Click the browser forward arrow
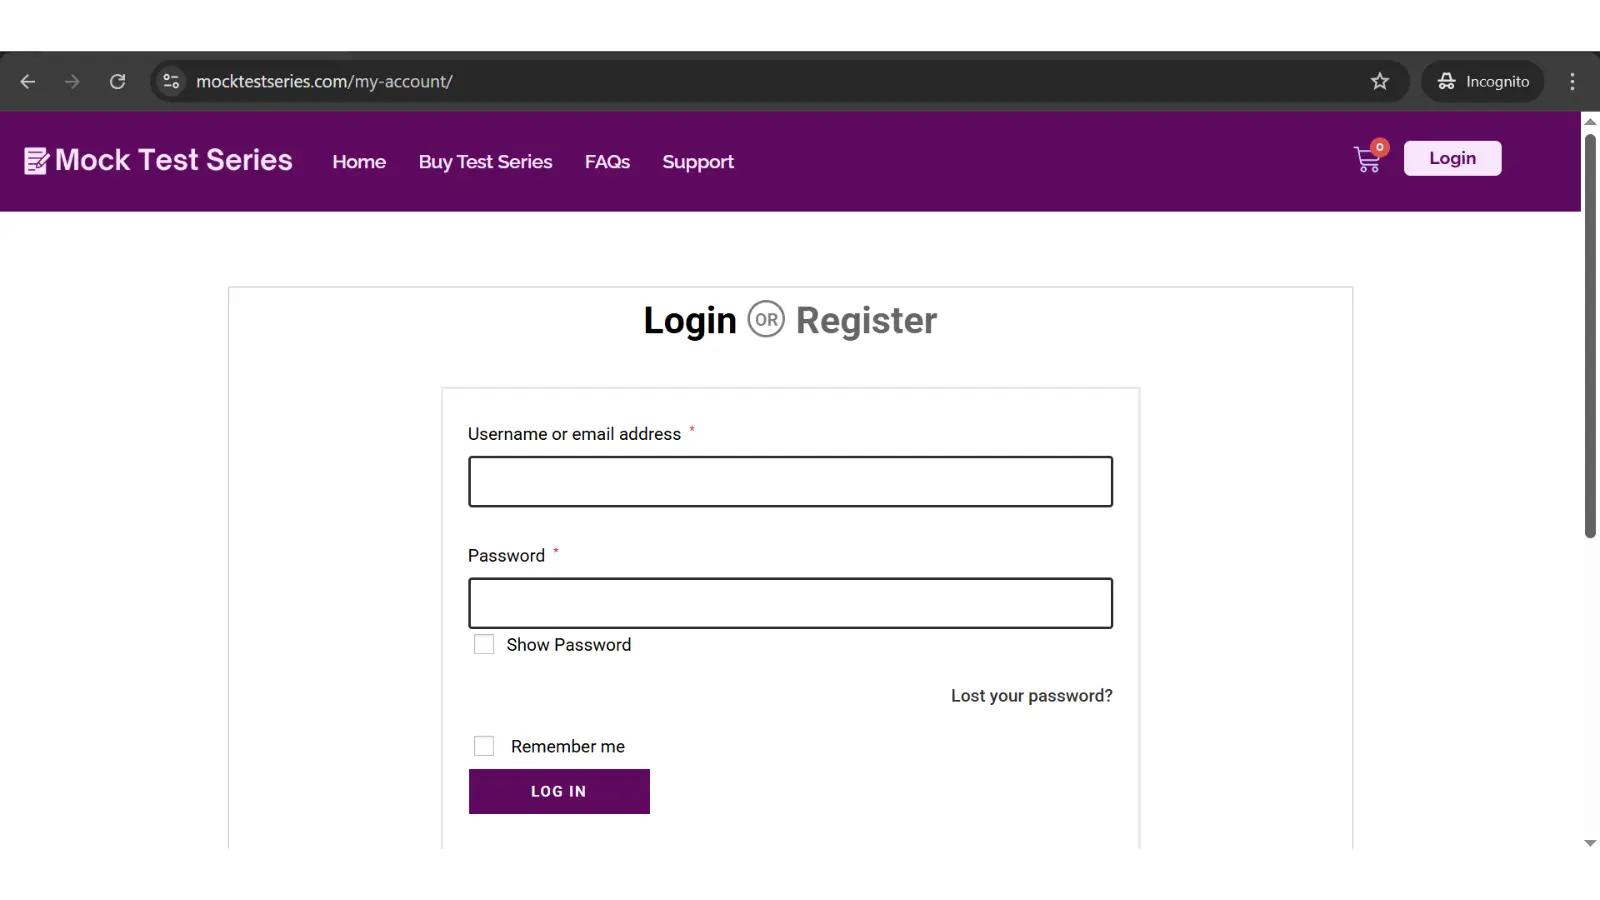Image resolution: width=1600 pixels, height=900 pixels. pyautogui.click(x=72, y=82)
